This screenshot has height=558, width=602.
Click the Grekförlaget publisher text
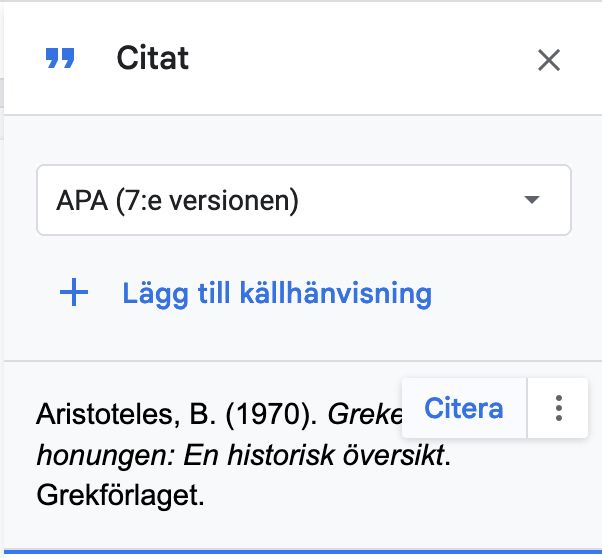pos(120,495)
